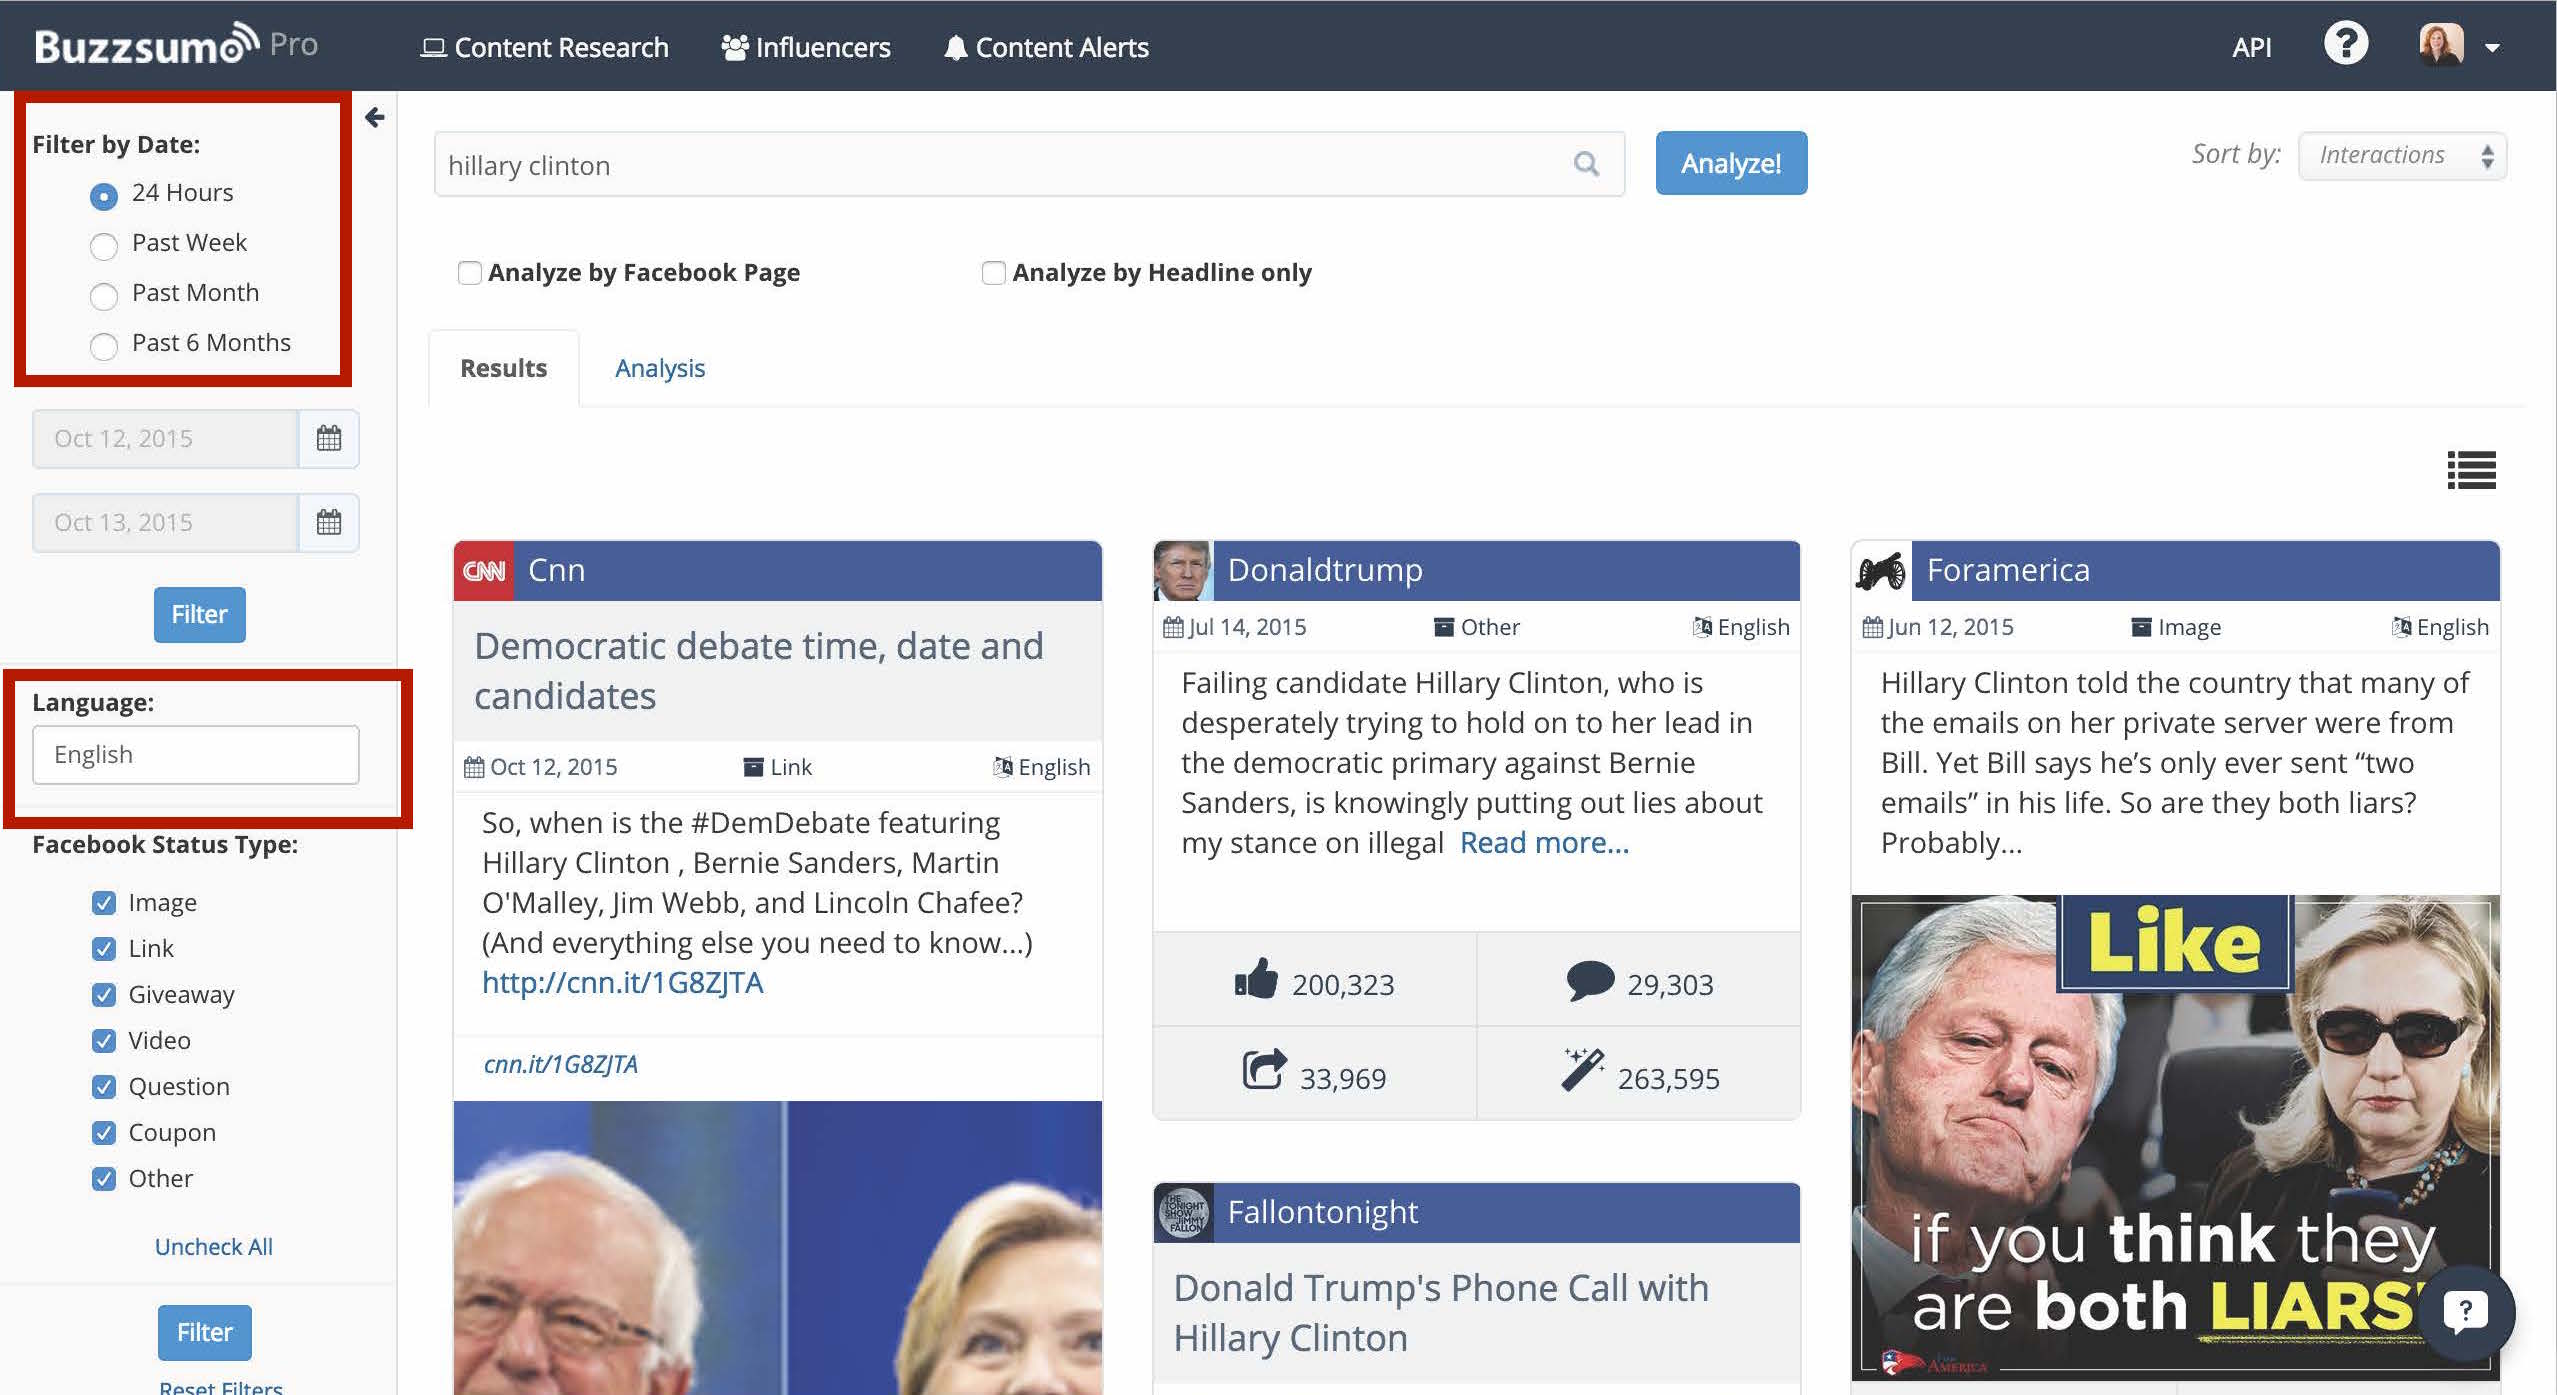
Task: Click calendar icon beside Jun 12, 2015
Action: tap(1873, 627)
